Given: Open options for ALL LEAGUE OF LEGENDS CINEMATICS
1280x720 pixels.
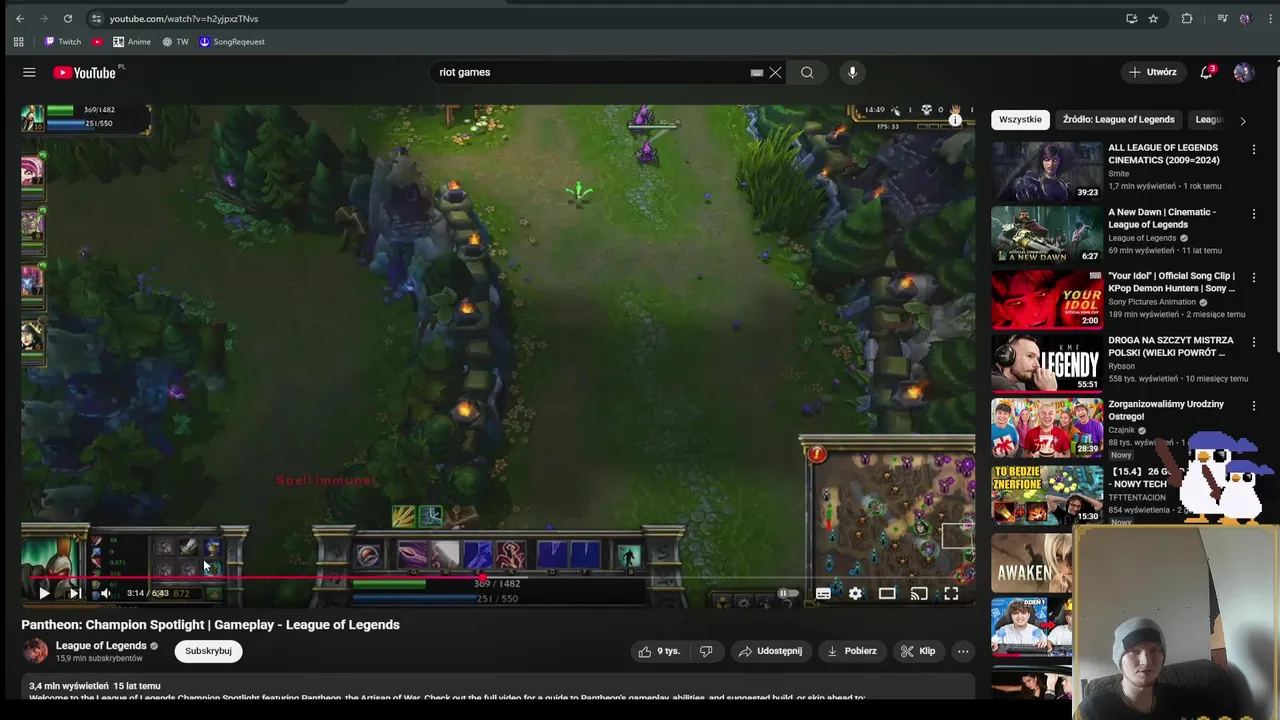Looking at the screenshot, I should 1254,150.
